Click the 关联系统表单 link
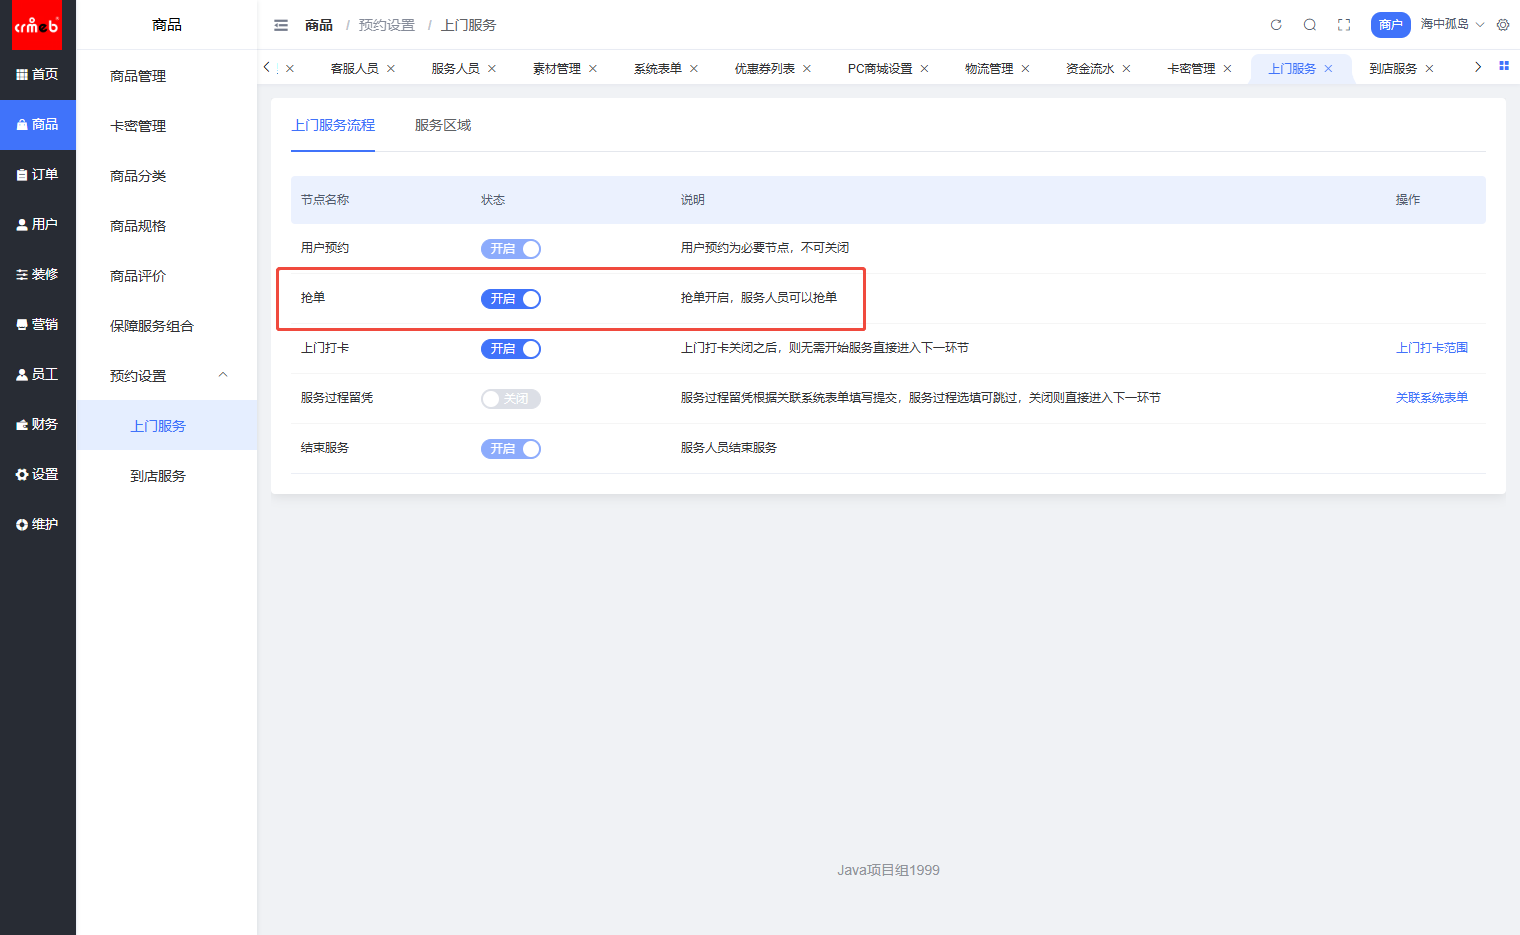The width and height of the screenshot is (1520, 935). [1432, 398]
